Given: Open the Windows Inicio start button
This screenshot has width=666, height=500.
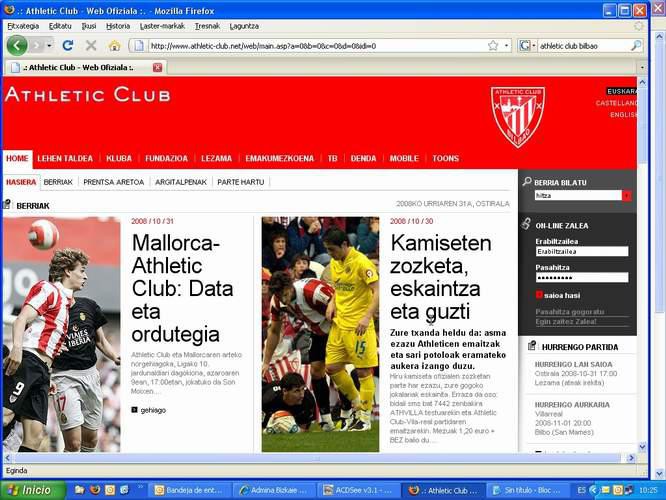Looking at the screenshot, I should point(33,490).
